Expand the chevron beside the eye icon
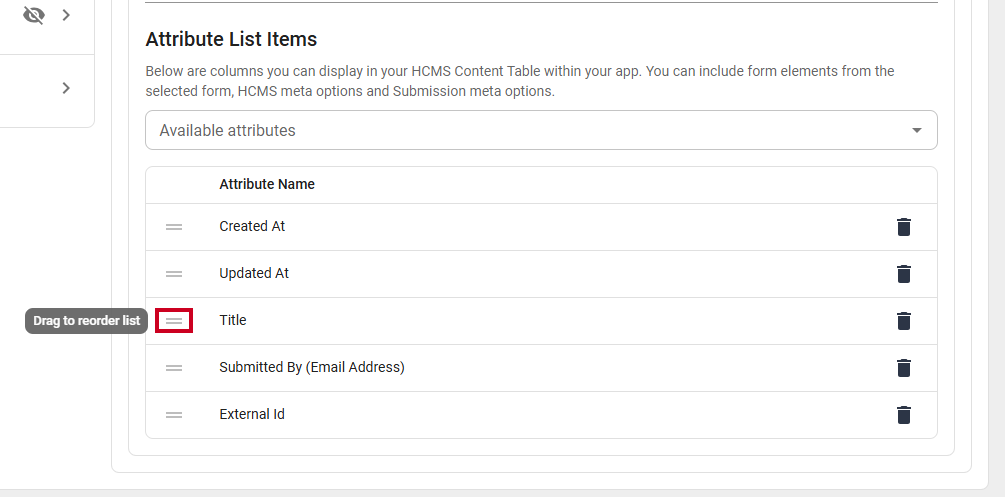Viewport: 1005px width, 497px height. pyautogui.click(x=66, y=15)
